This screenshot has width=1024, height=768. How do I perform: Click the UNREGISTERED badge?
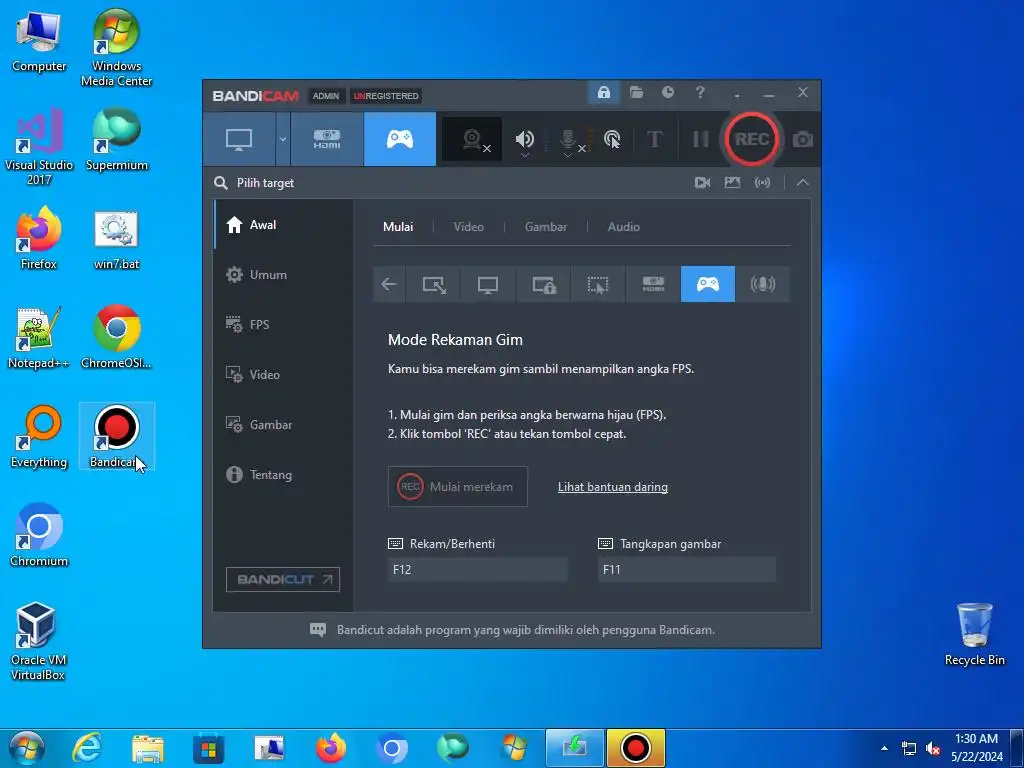(386, 96)
